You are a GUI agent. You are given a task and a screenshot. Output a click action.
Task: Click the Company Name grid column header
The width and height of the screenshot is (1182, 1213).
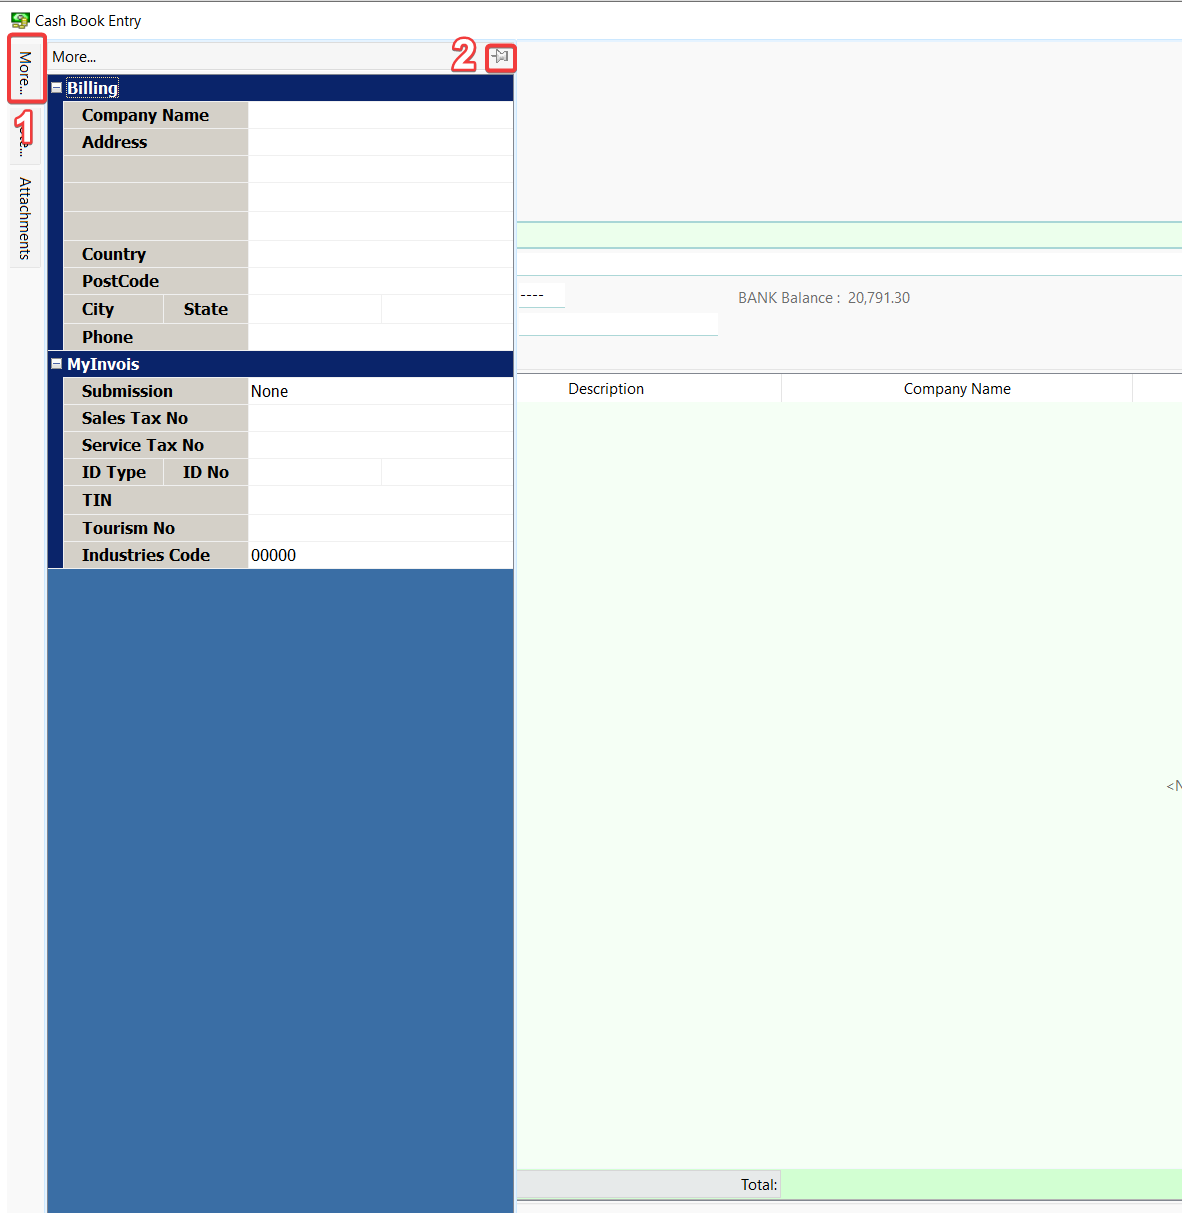956,389
